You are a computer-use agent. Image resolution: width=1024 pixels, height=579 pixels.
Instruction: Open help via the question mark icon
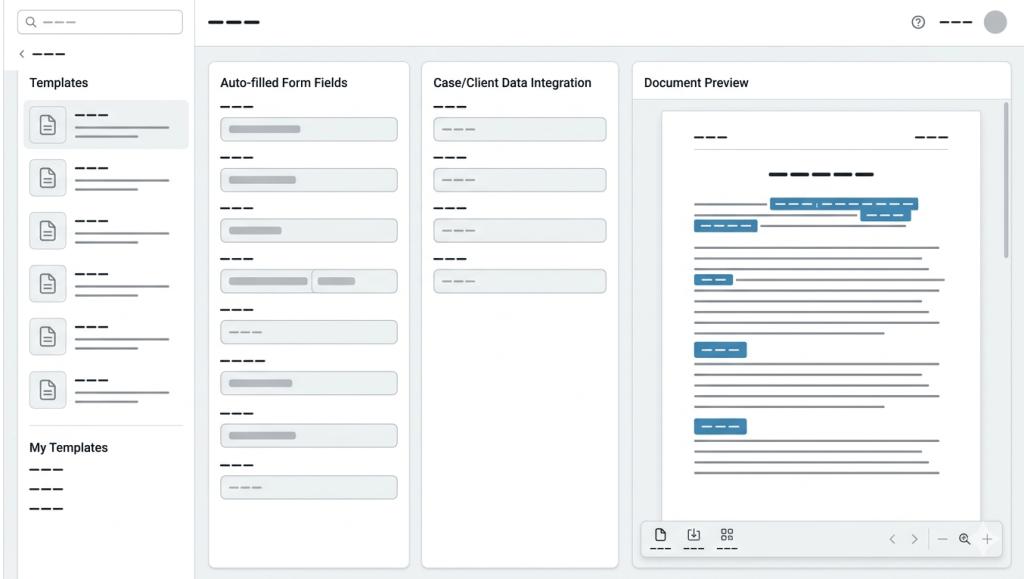click(x=918, y=22)
